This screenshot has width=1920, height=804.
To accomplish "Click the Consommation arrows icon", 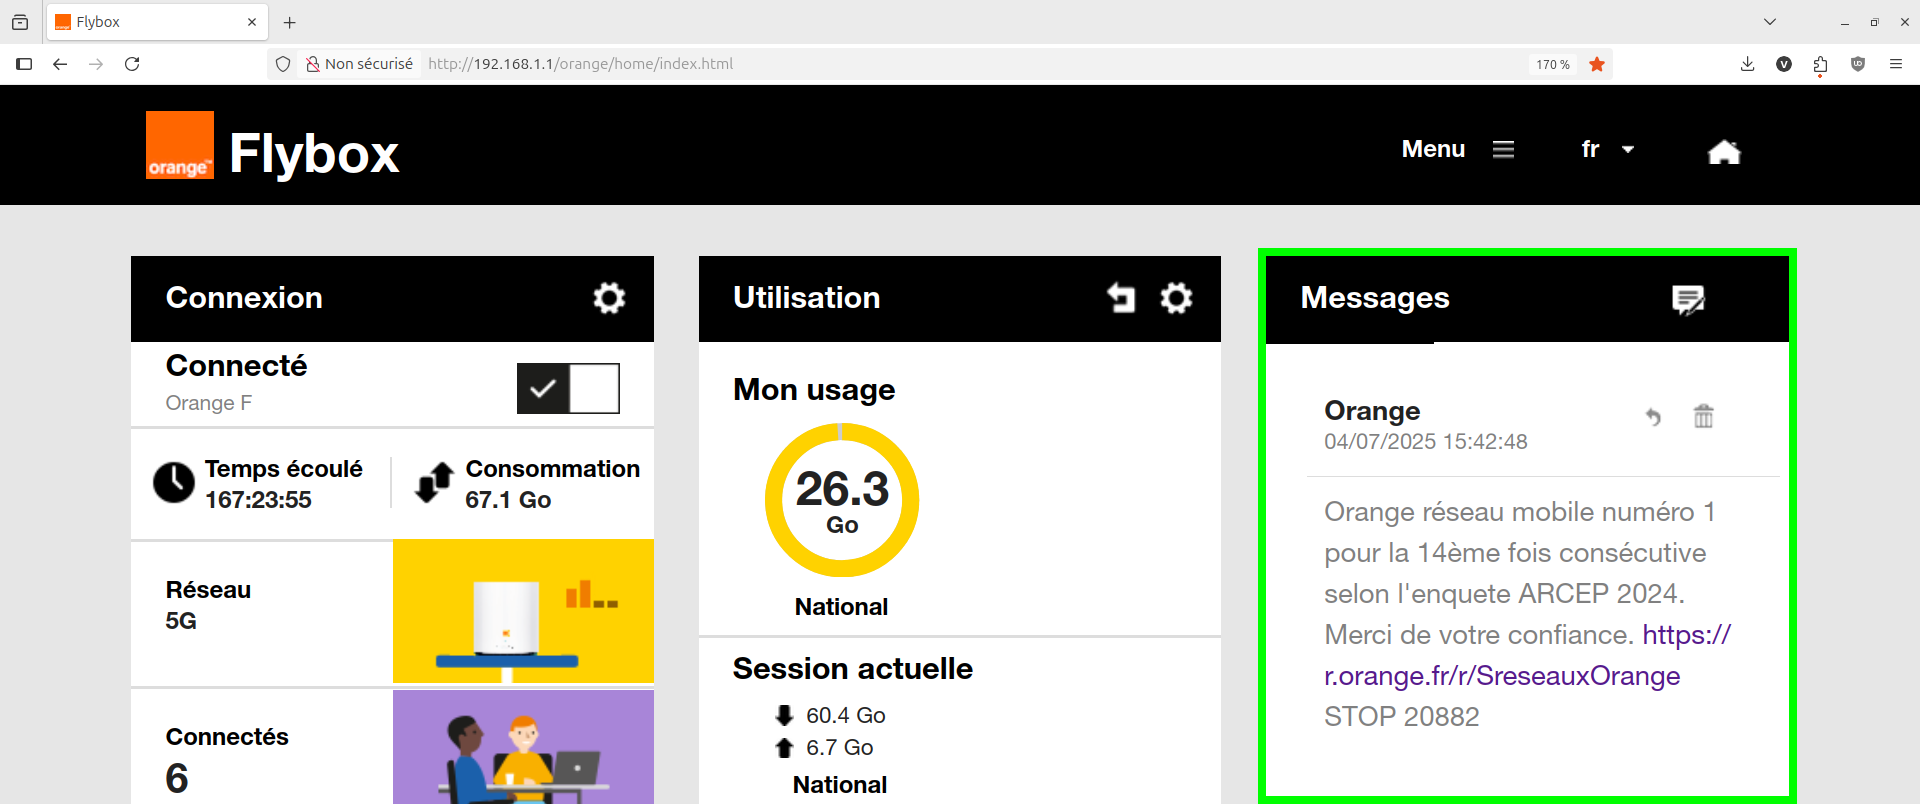I will pyautogui.click(x=435, y=482).
